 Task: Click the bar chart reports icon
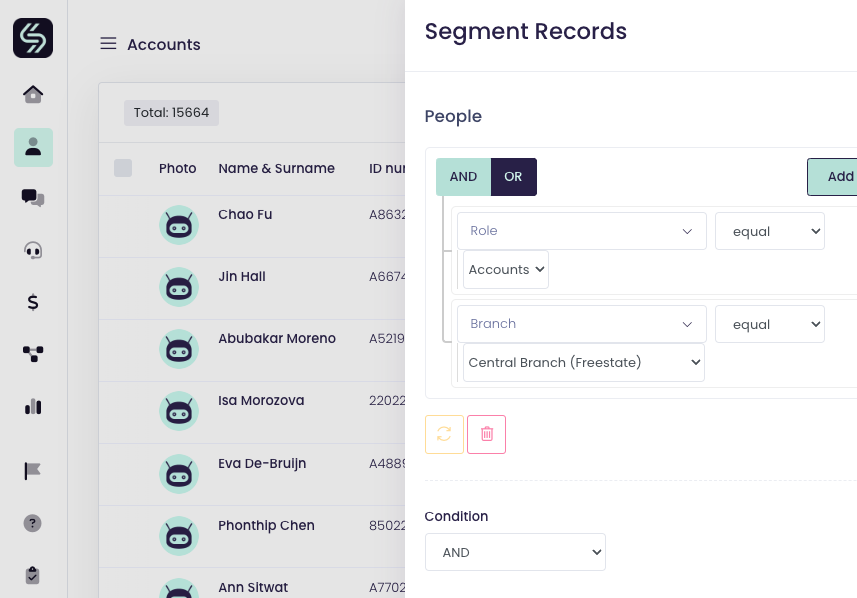[x=33, y=406]
